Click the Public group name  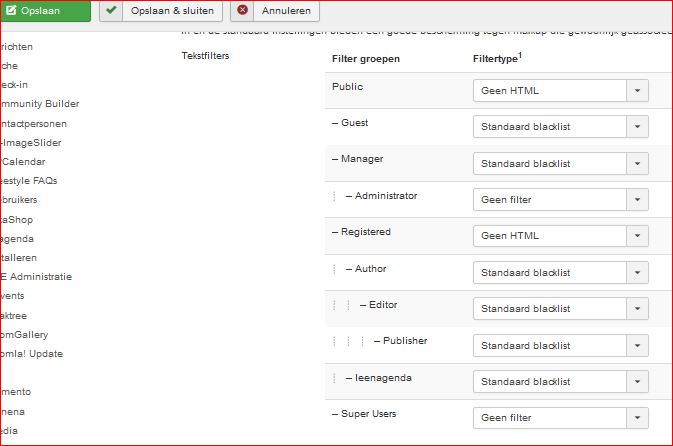coord(347,87)
